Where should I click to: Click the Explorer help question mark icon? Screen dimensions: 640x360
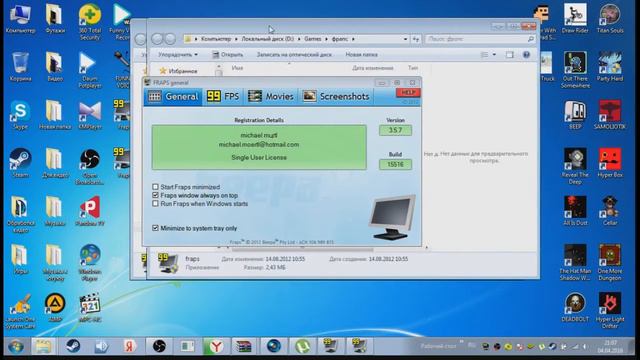(x=527, y=55)
